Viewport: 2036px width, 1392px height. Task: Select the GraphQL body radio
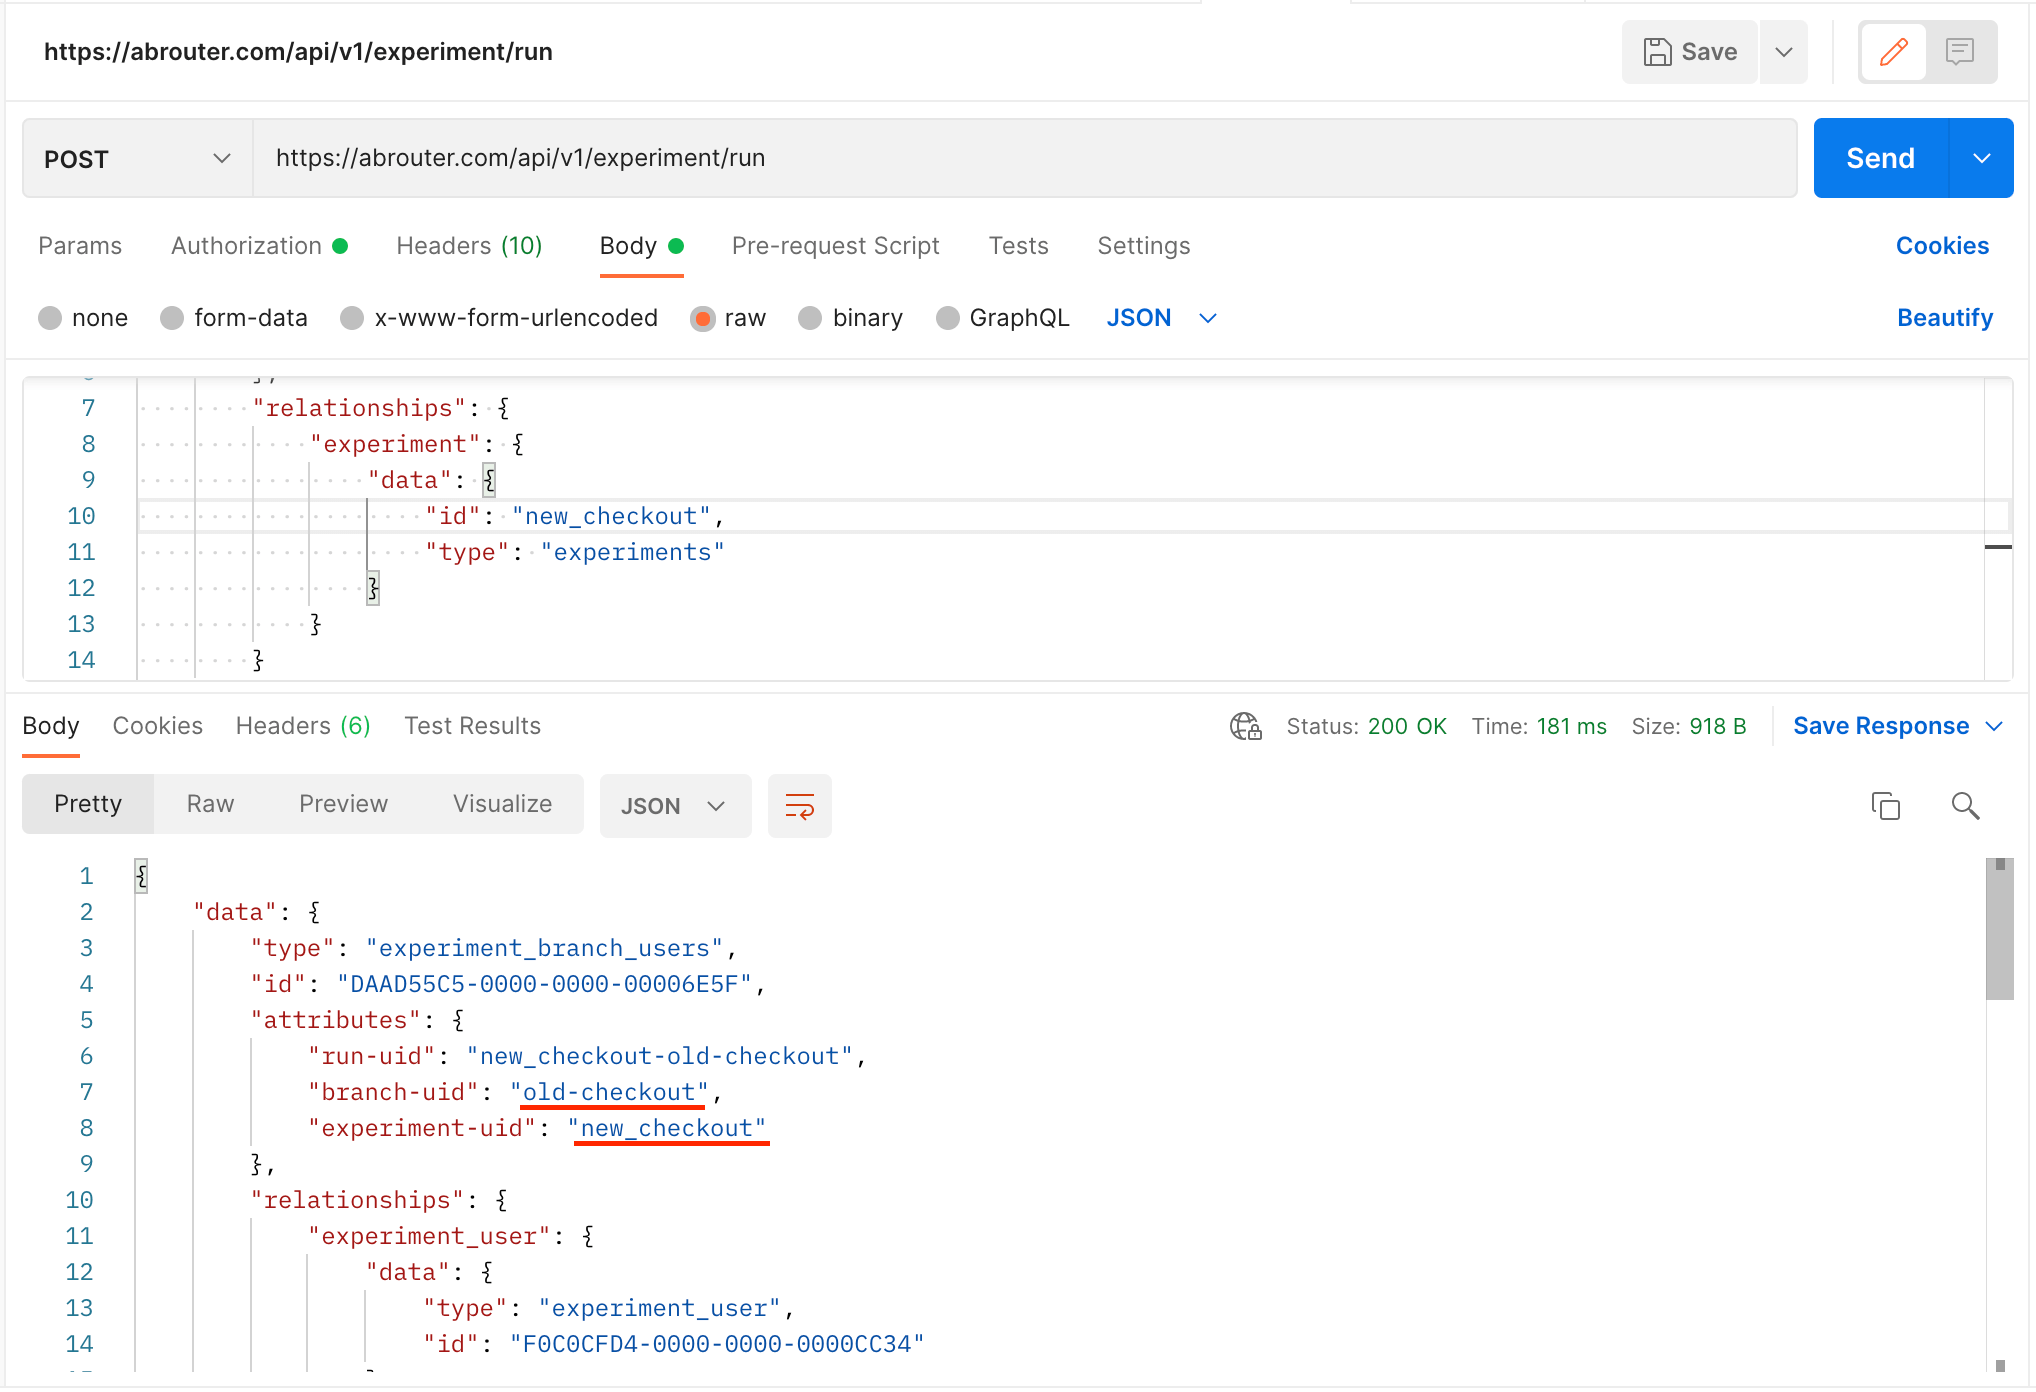(948, 318)
